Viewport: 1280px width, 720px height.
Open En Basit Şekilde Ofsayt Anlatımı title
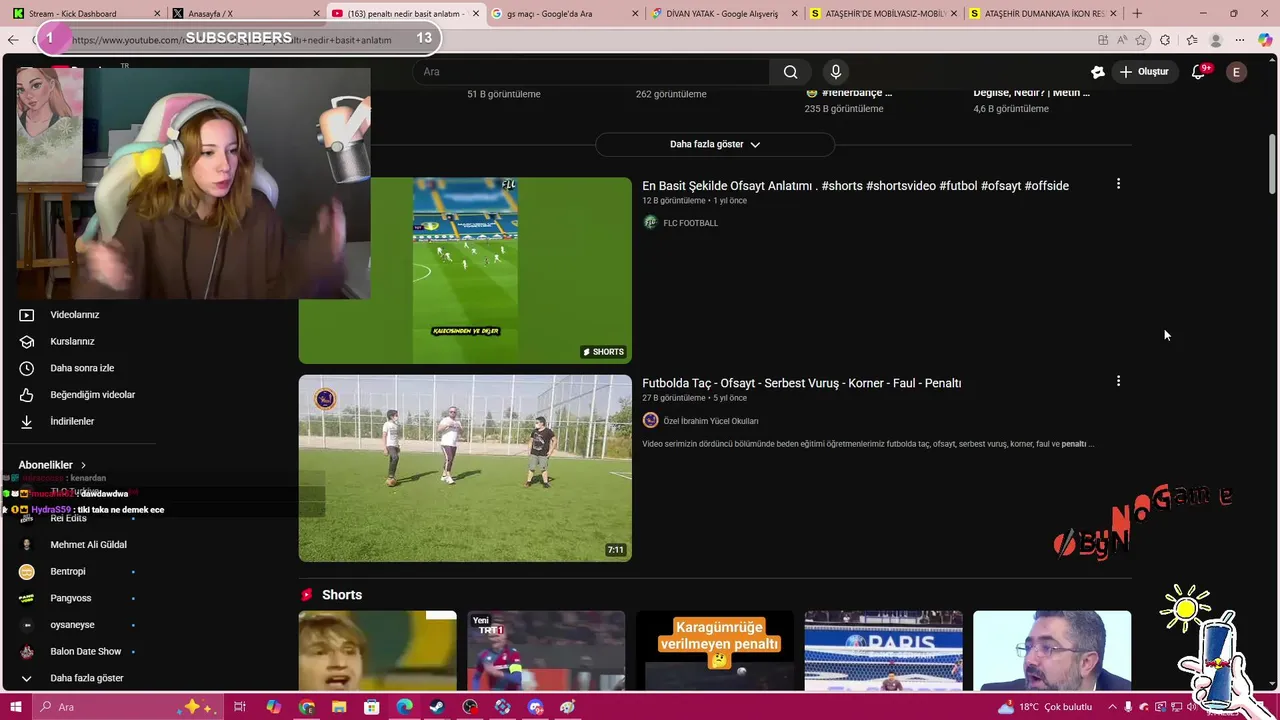click(x=855, y=186)
